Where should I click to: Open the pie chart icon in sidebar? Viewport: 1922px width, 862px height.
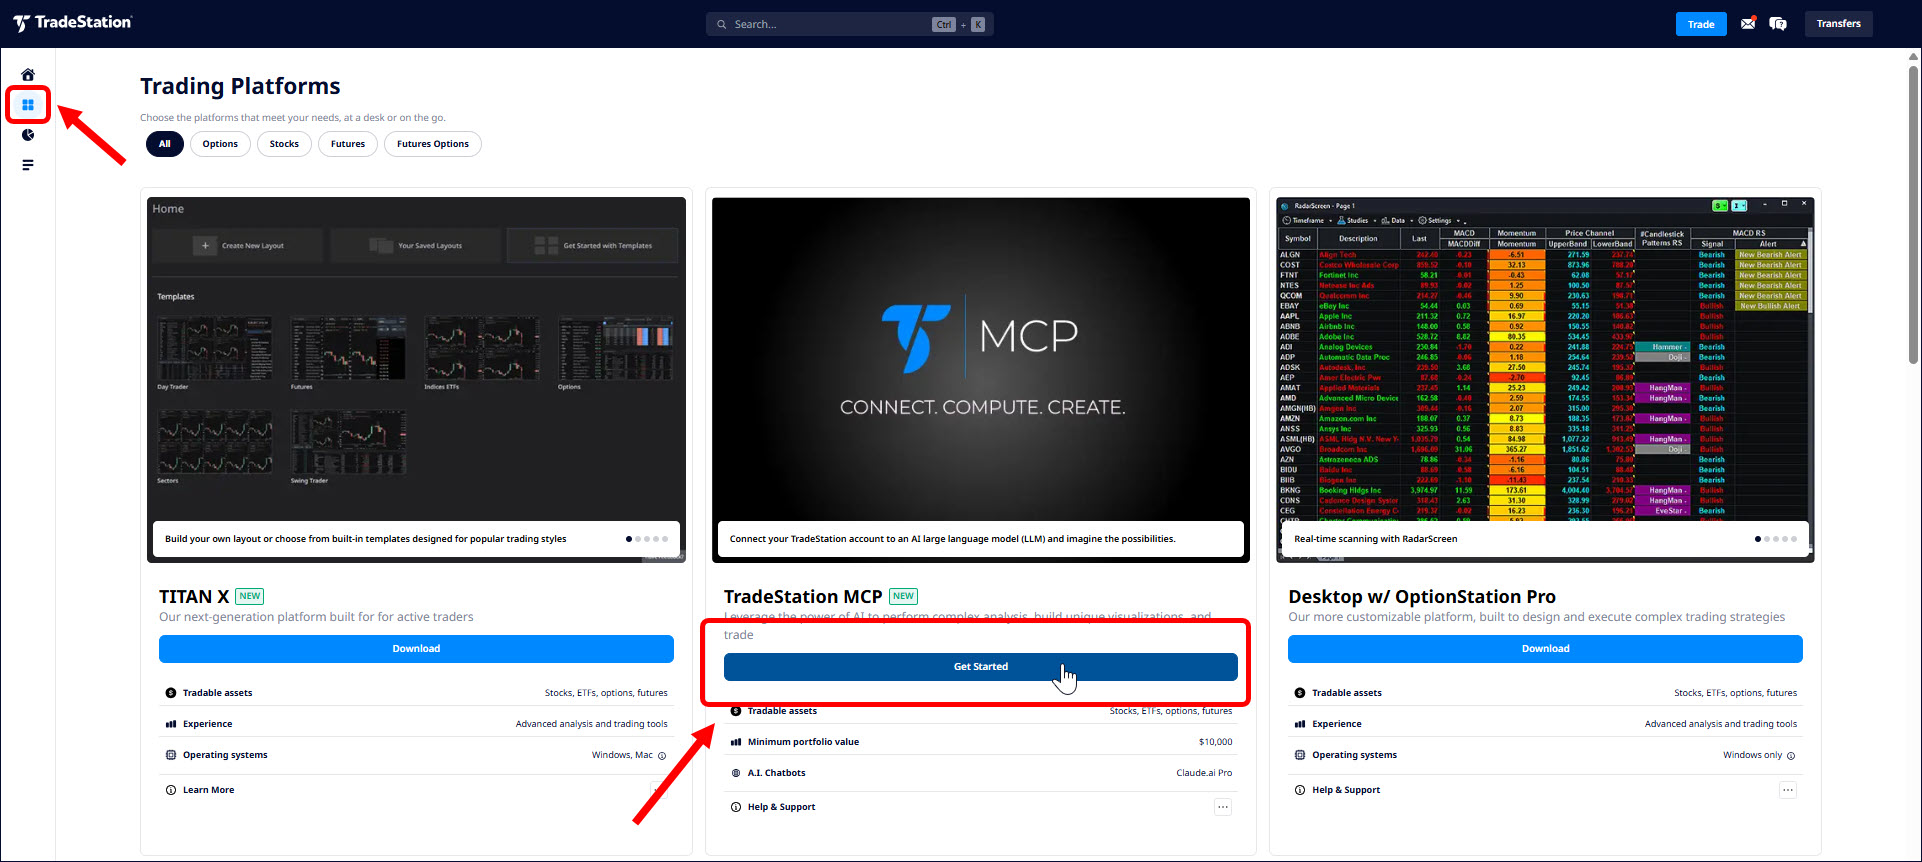[28, 135]
